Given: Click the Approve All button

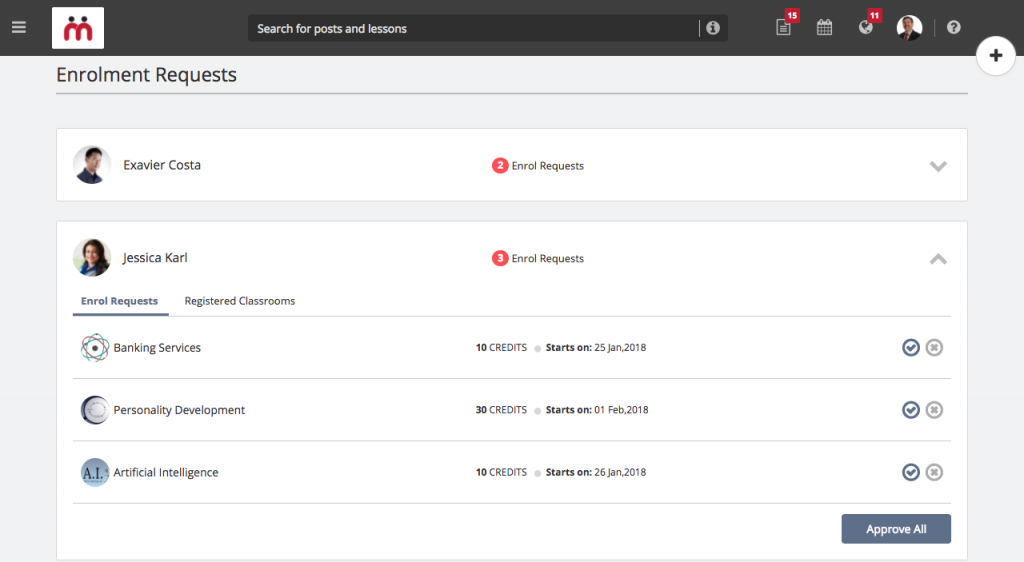Looking at the screenshot, I should pyautogui.click(x=896, y=529).
